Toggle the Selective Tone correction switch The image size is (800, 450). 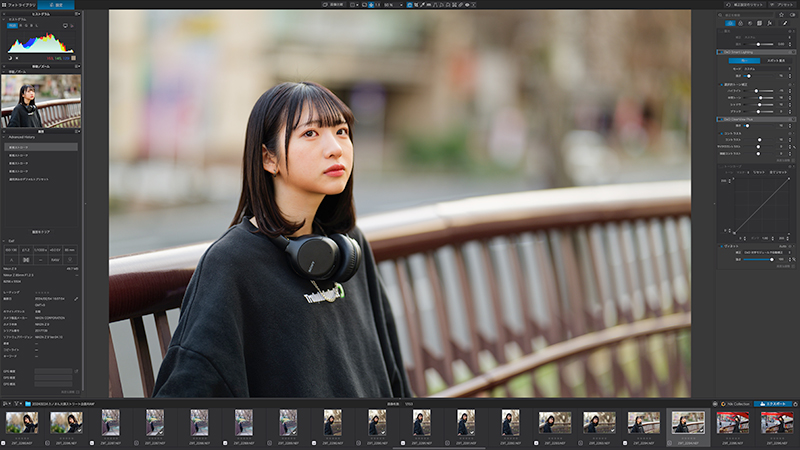(721, 85)
